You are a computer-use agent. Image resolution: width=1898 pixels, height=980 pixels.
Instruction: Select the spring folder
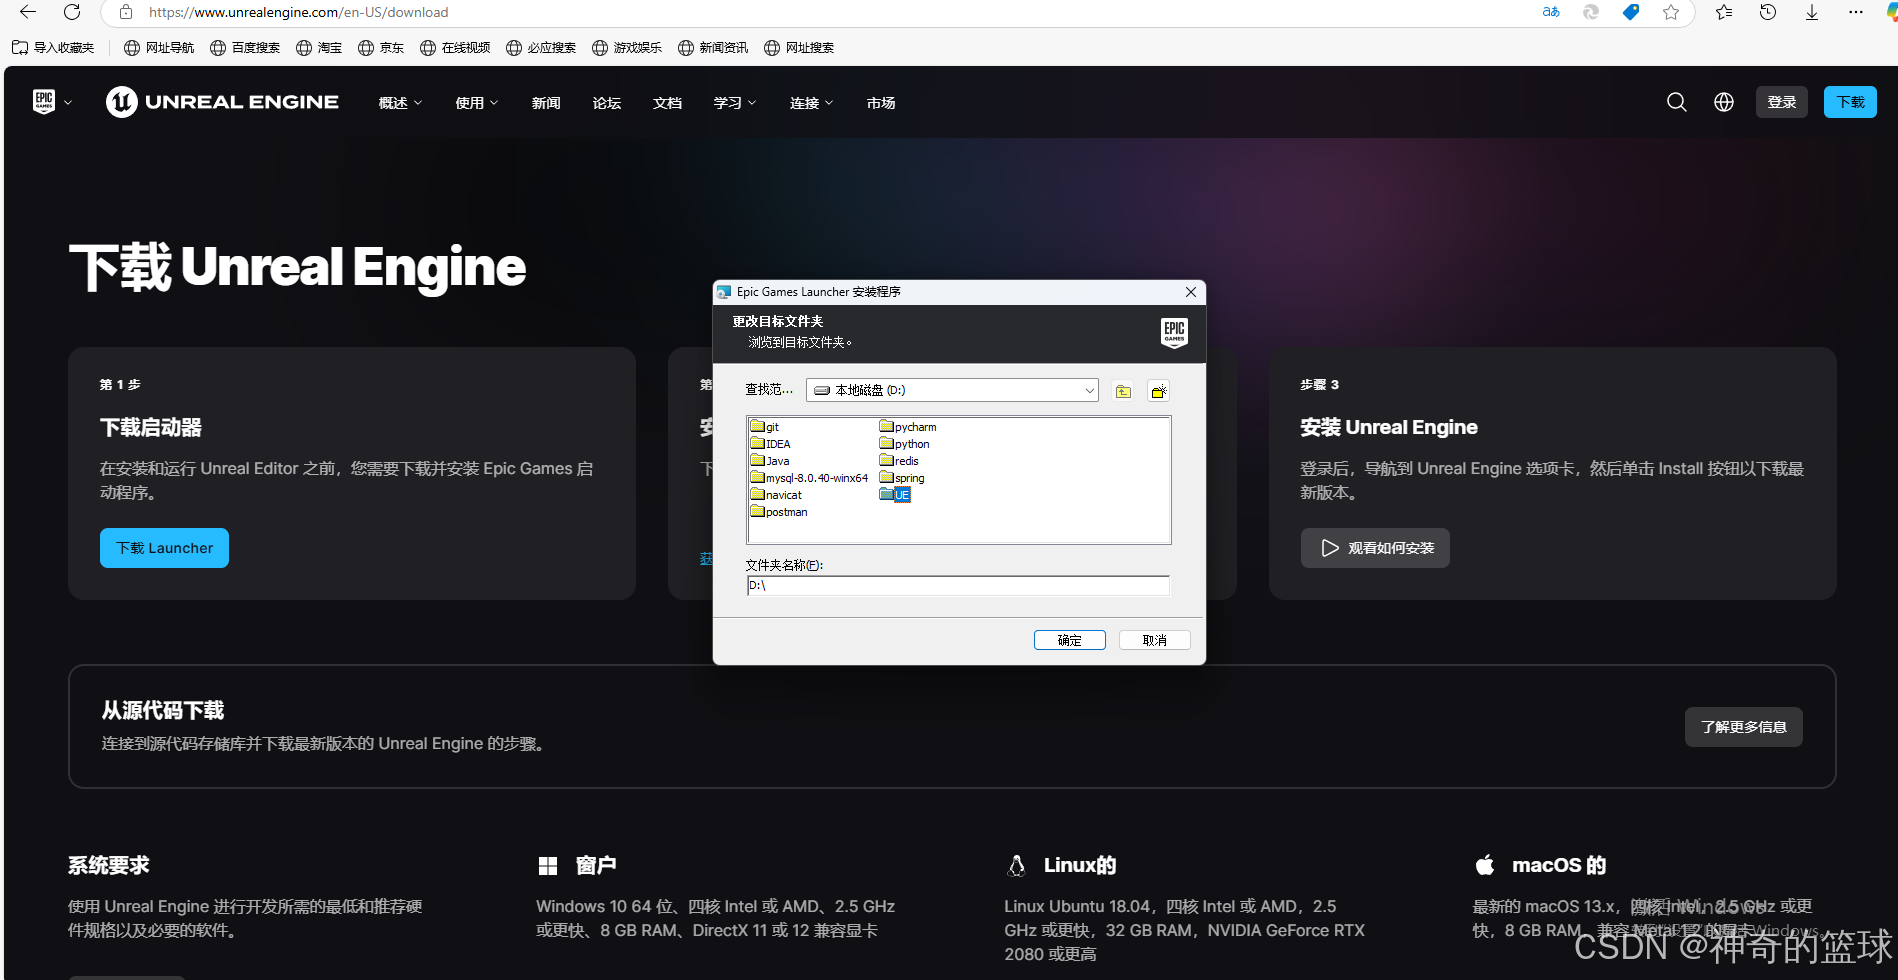(x=902, y=478)
